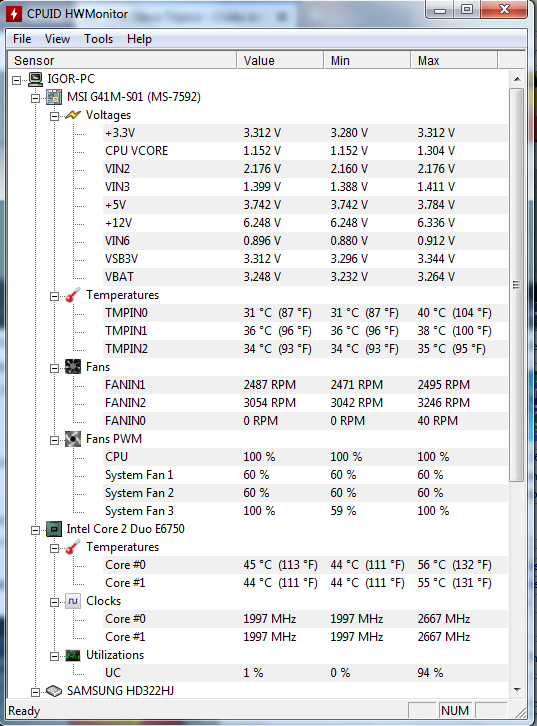Collapse the Fans PWM branch
The height and width of the screenshot is (726, 537).
tap(54, 440)
